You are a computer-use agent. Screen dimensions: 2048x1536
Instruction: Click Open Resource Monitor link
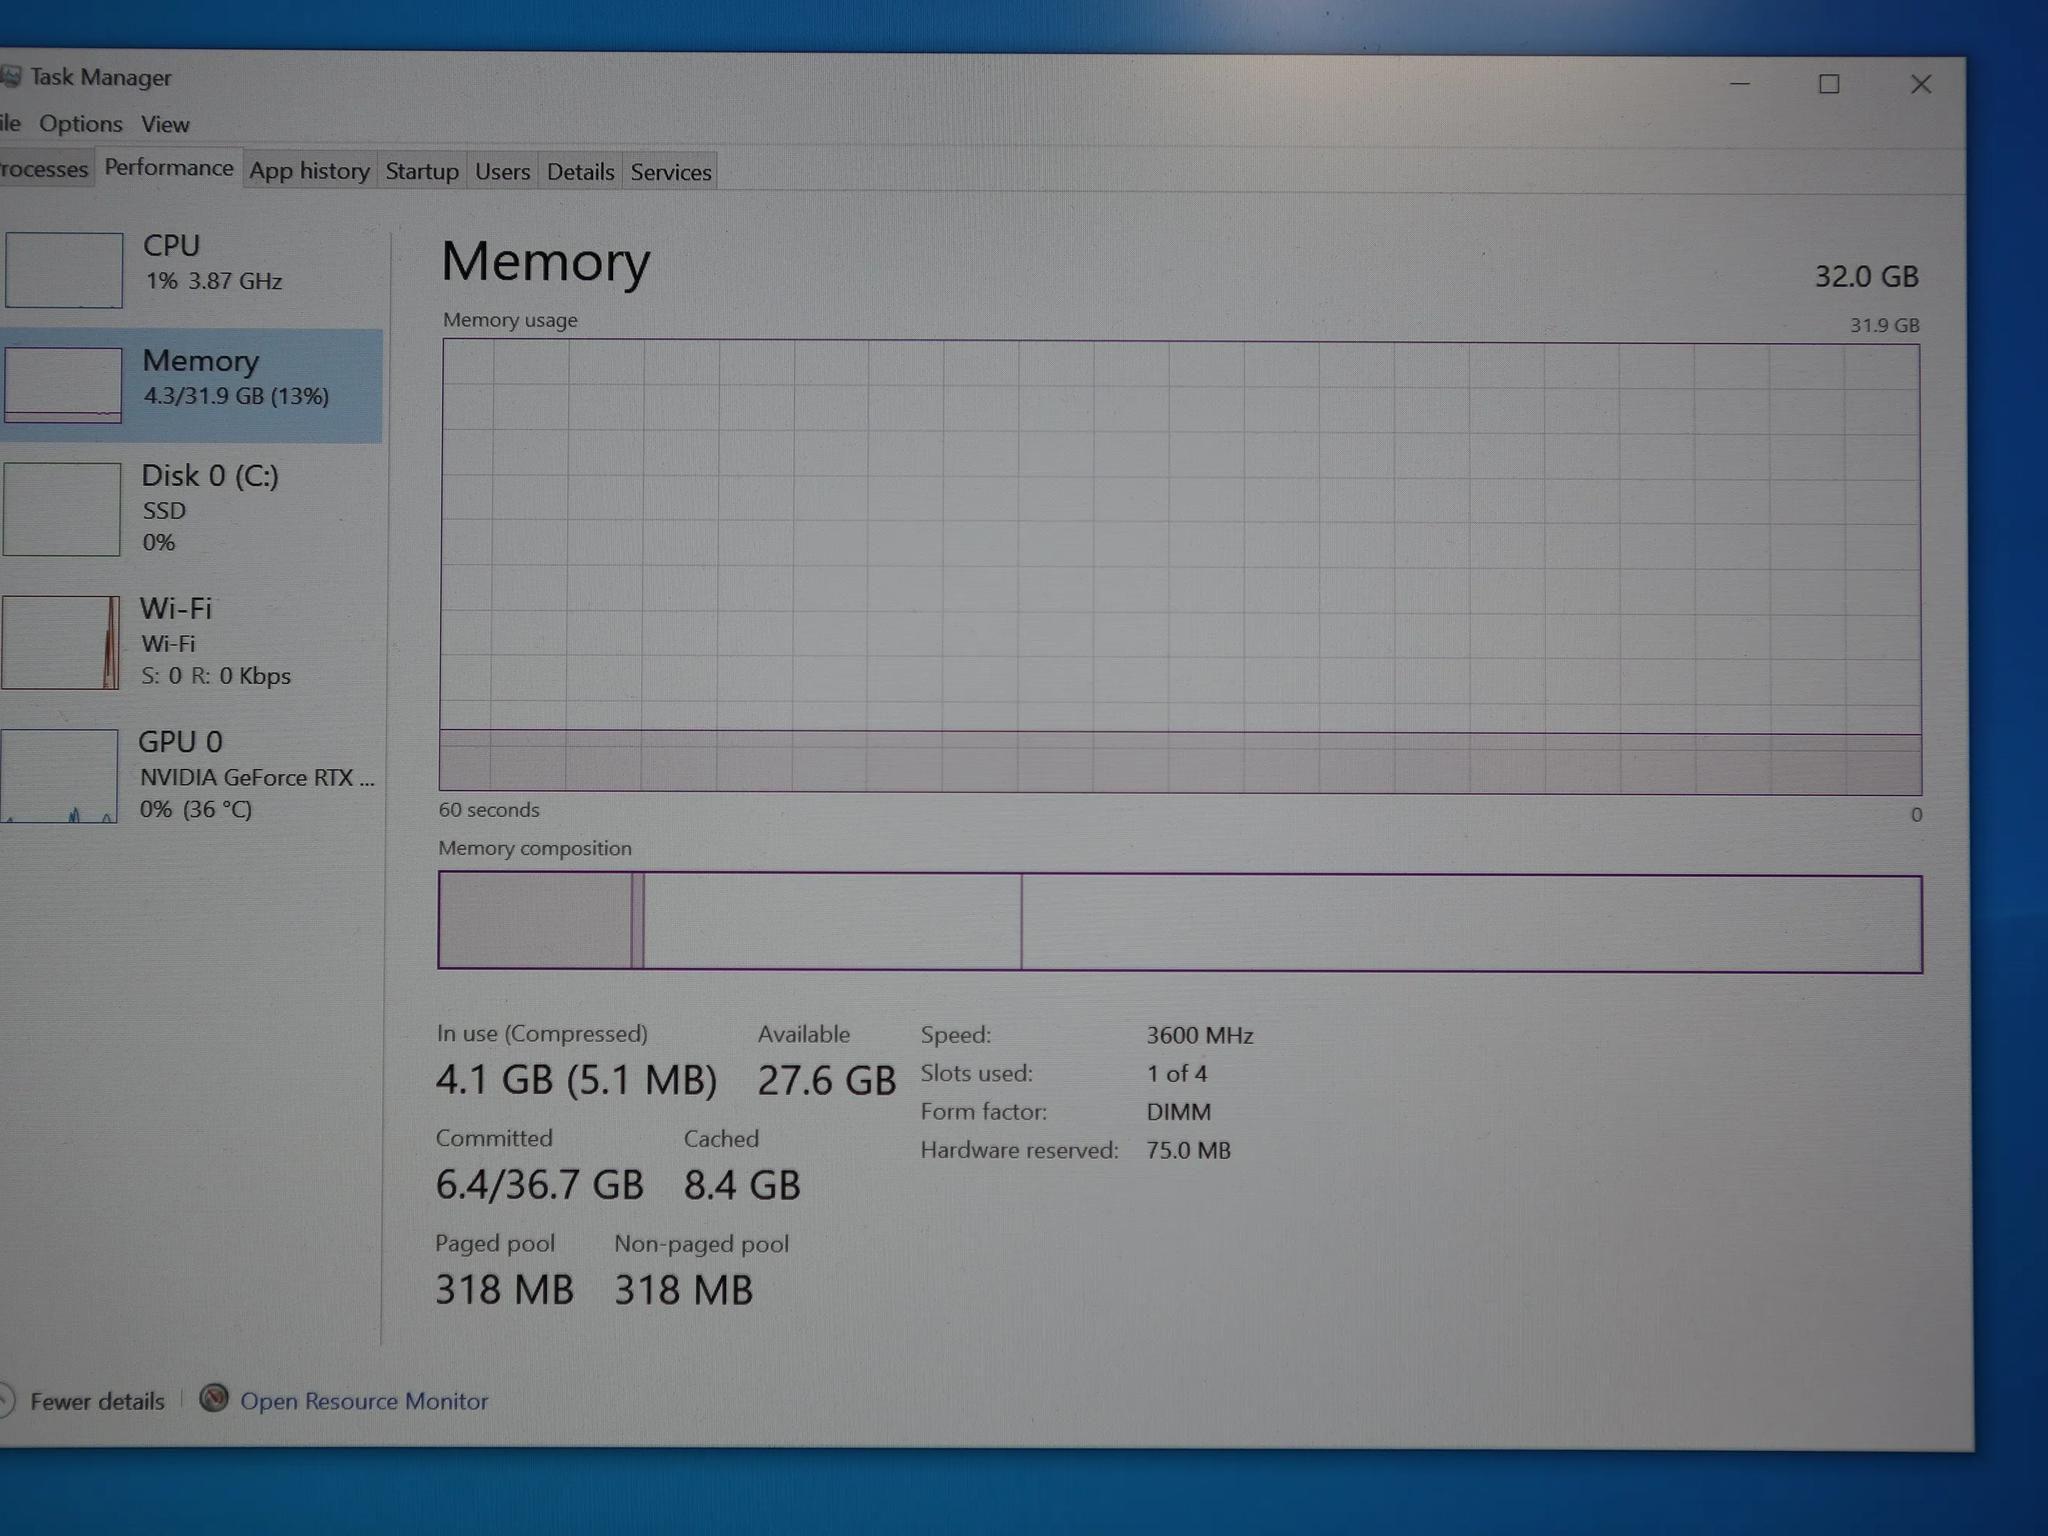click(364, 1401)
